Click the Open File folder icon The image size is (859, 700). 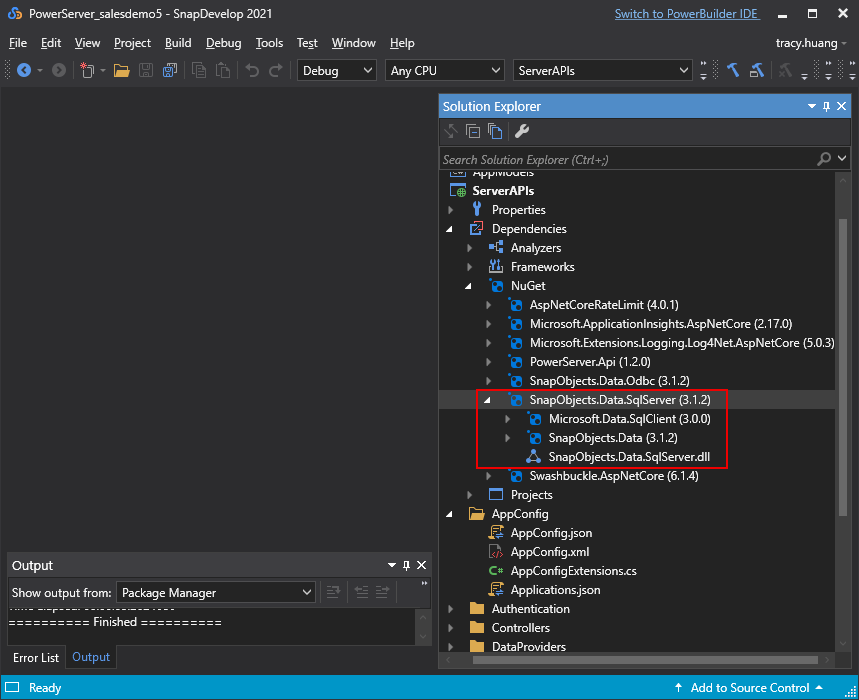coord(121,70)
